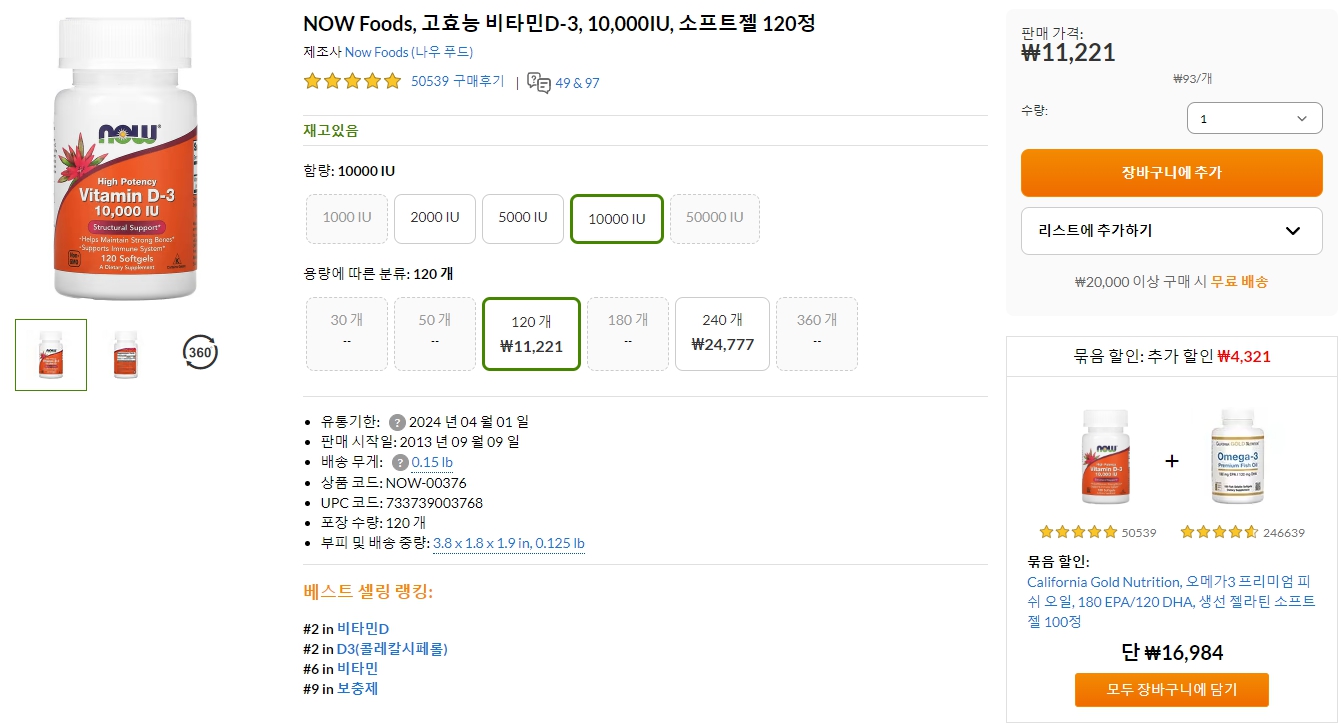Click the 장바구니에 추가 button
The width and height of the screenshot is (1344, 724).
click(x=1171, y=172)
